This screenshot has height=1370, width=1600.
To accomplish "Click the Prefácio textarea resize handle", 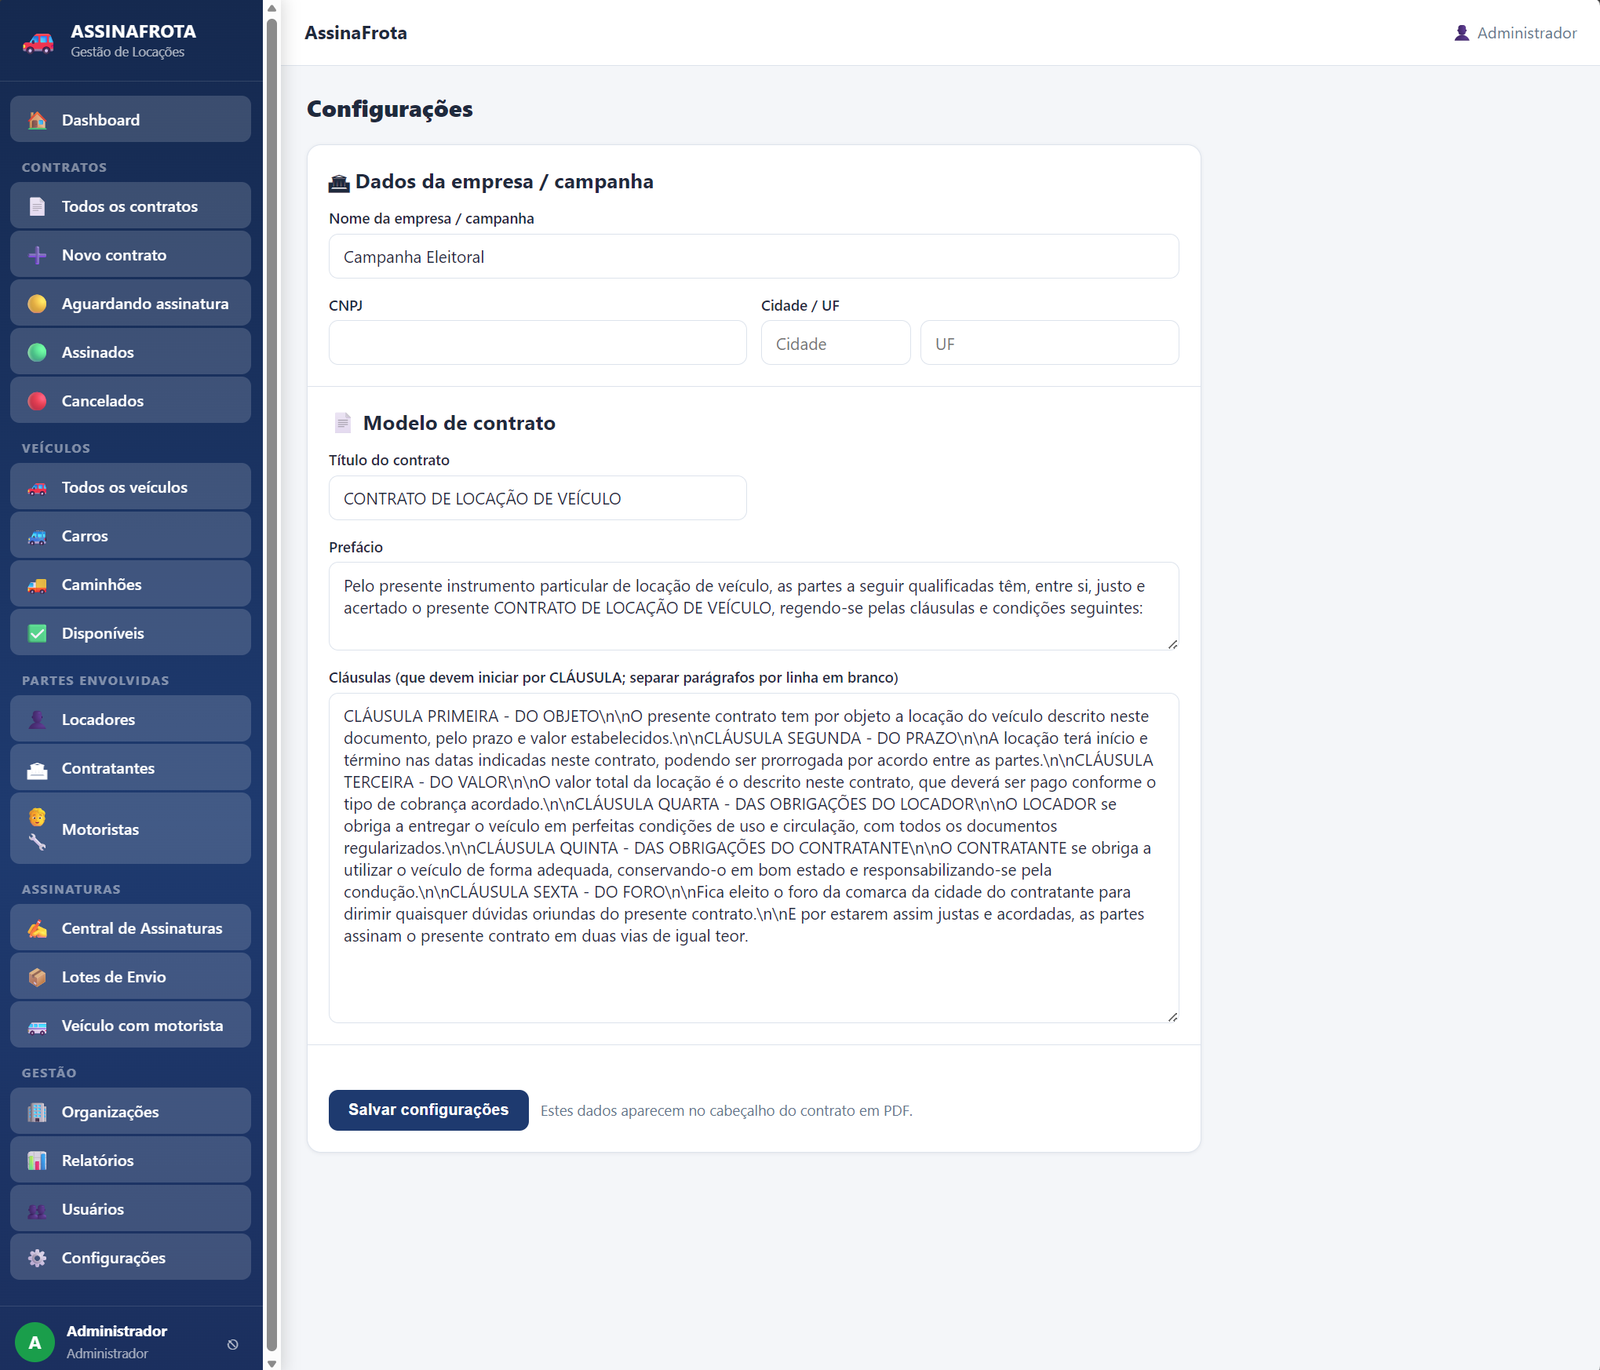I will coord(1172,644).
